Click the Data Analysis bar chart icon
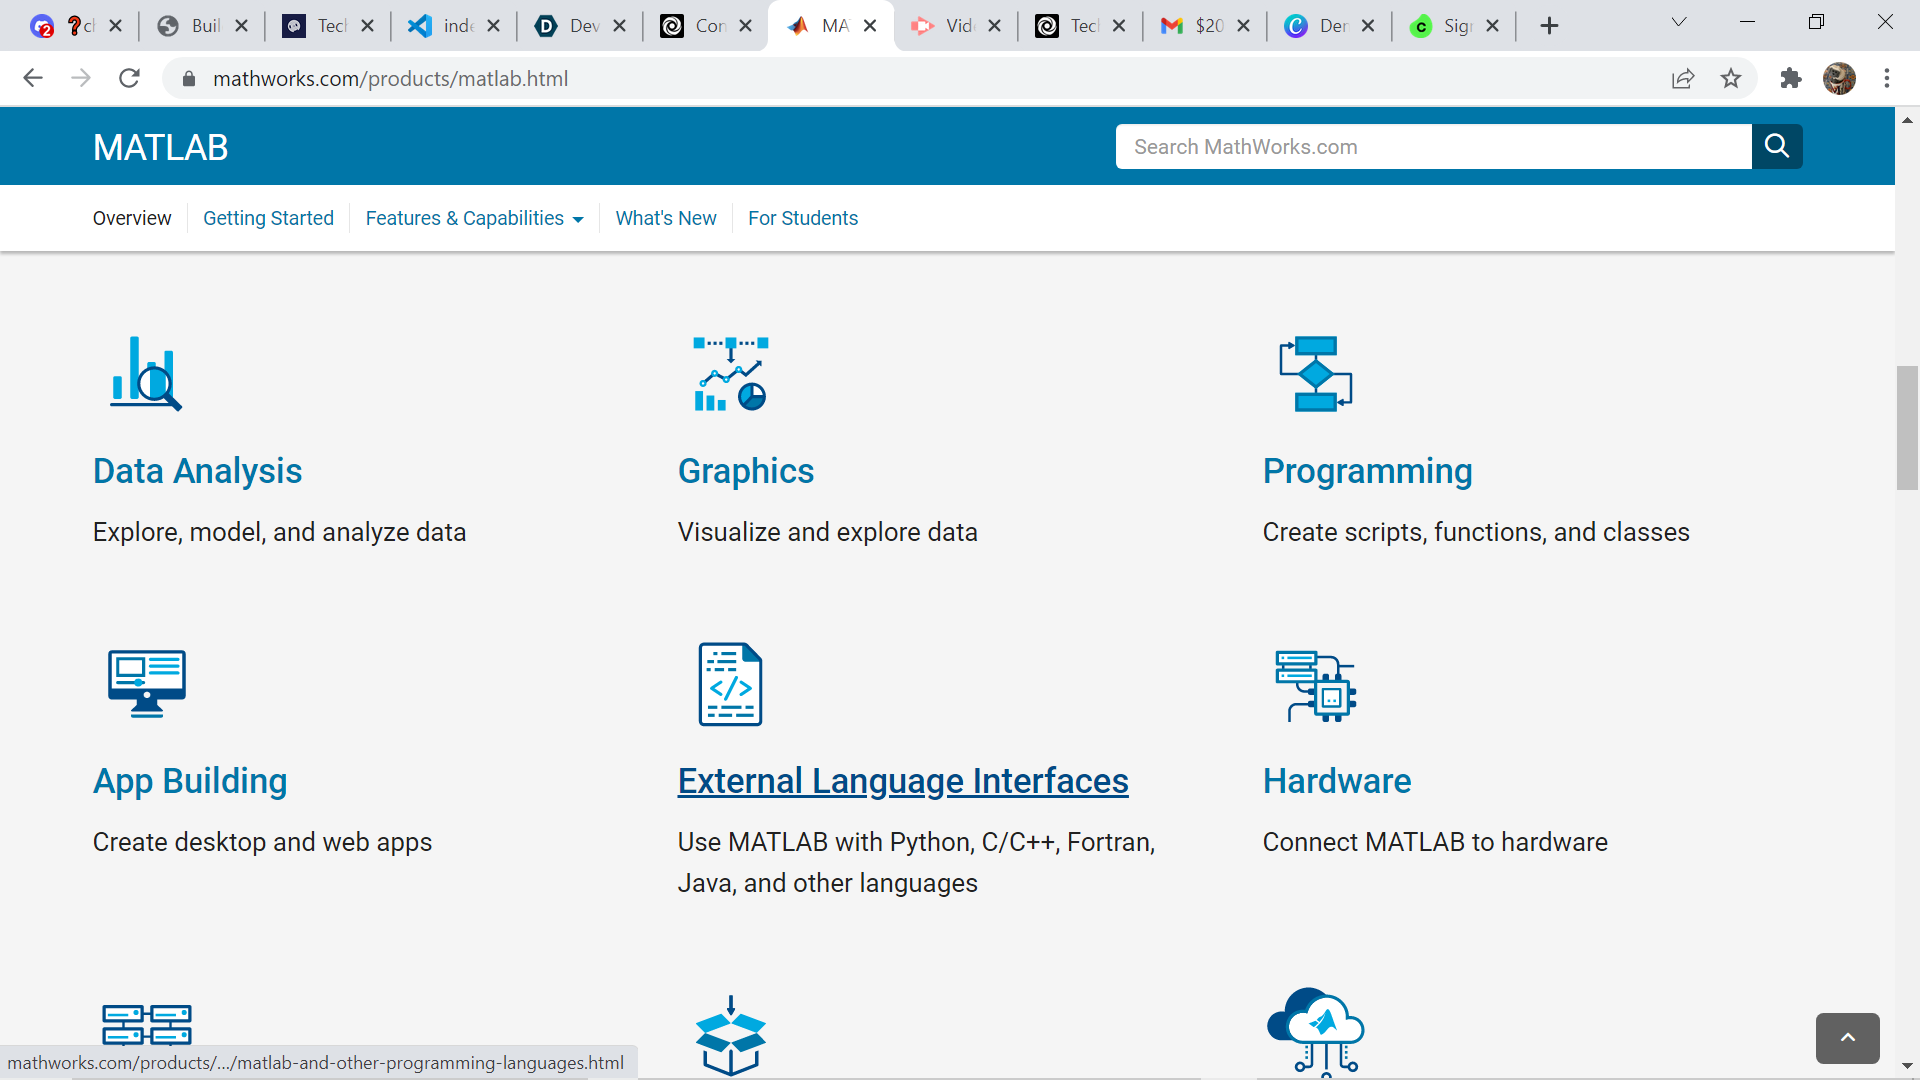The height and width of the screenshot is (1080, 1920). (x=146, y=374)
